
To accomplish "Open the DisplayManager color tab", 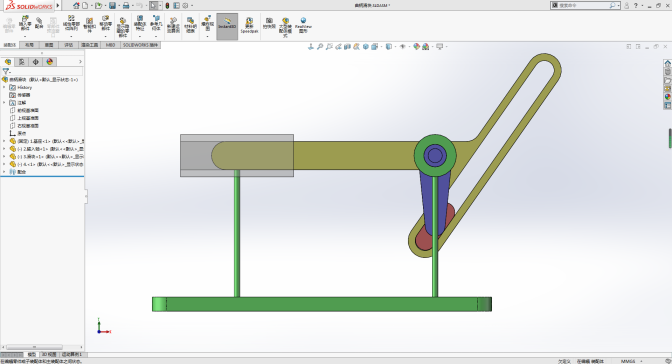I will [50, 62].
